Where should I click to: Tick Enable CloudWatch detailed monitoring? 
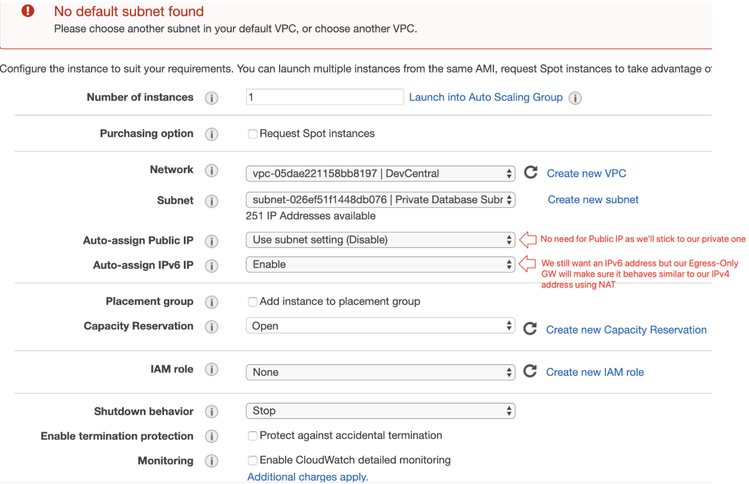[x=252, y=461]
